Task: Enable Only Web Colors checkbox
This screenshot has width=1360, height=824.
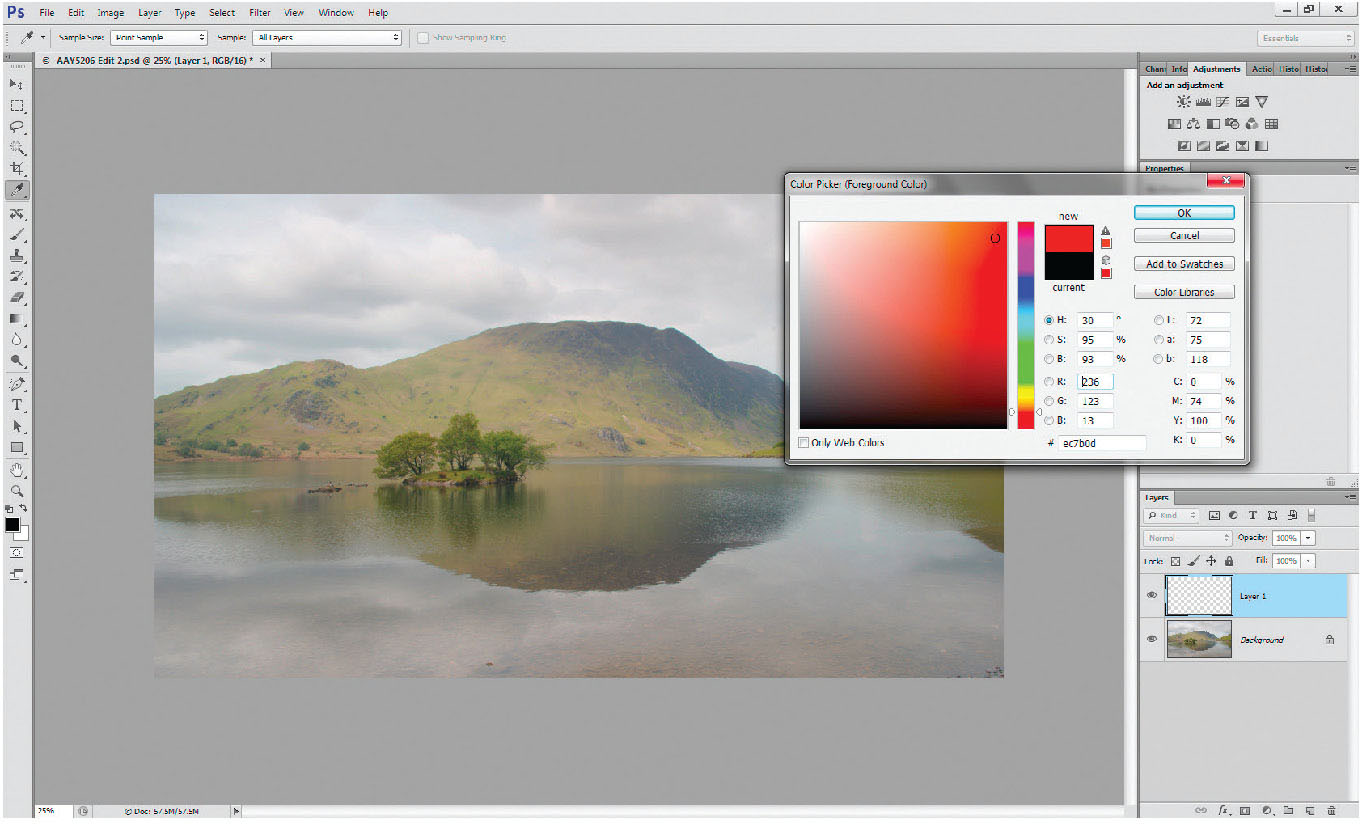Action: tap(804, 442)
